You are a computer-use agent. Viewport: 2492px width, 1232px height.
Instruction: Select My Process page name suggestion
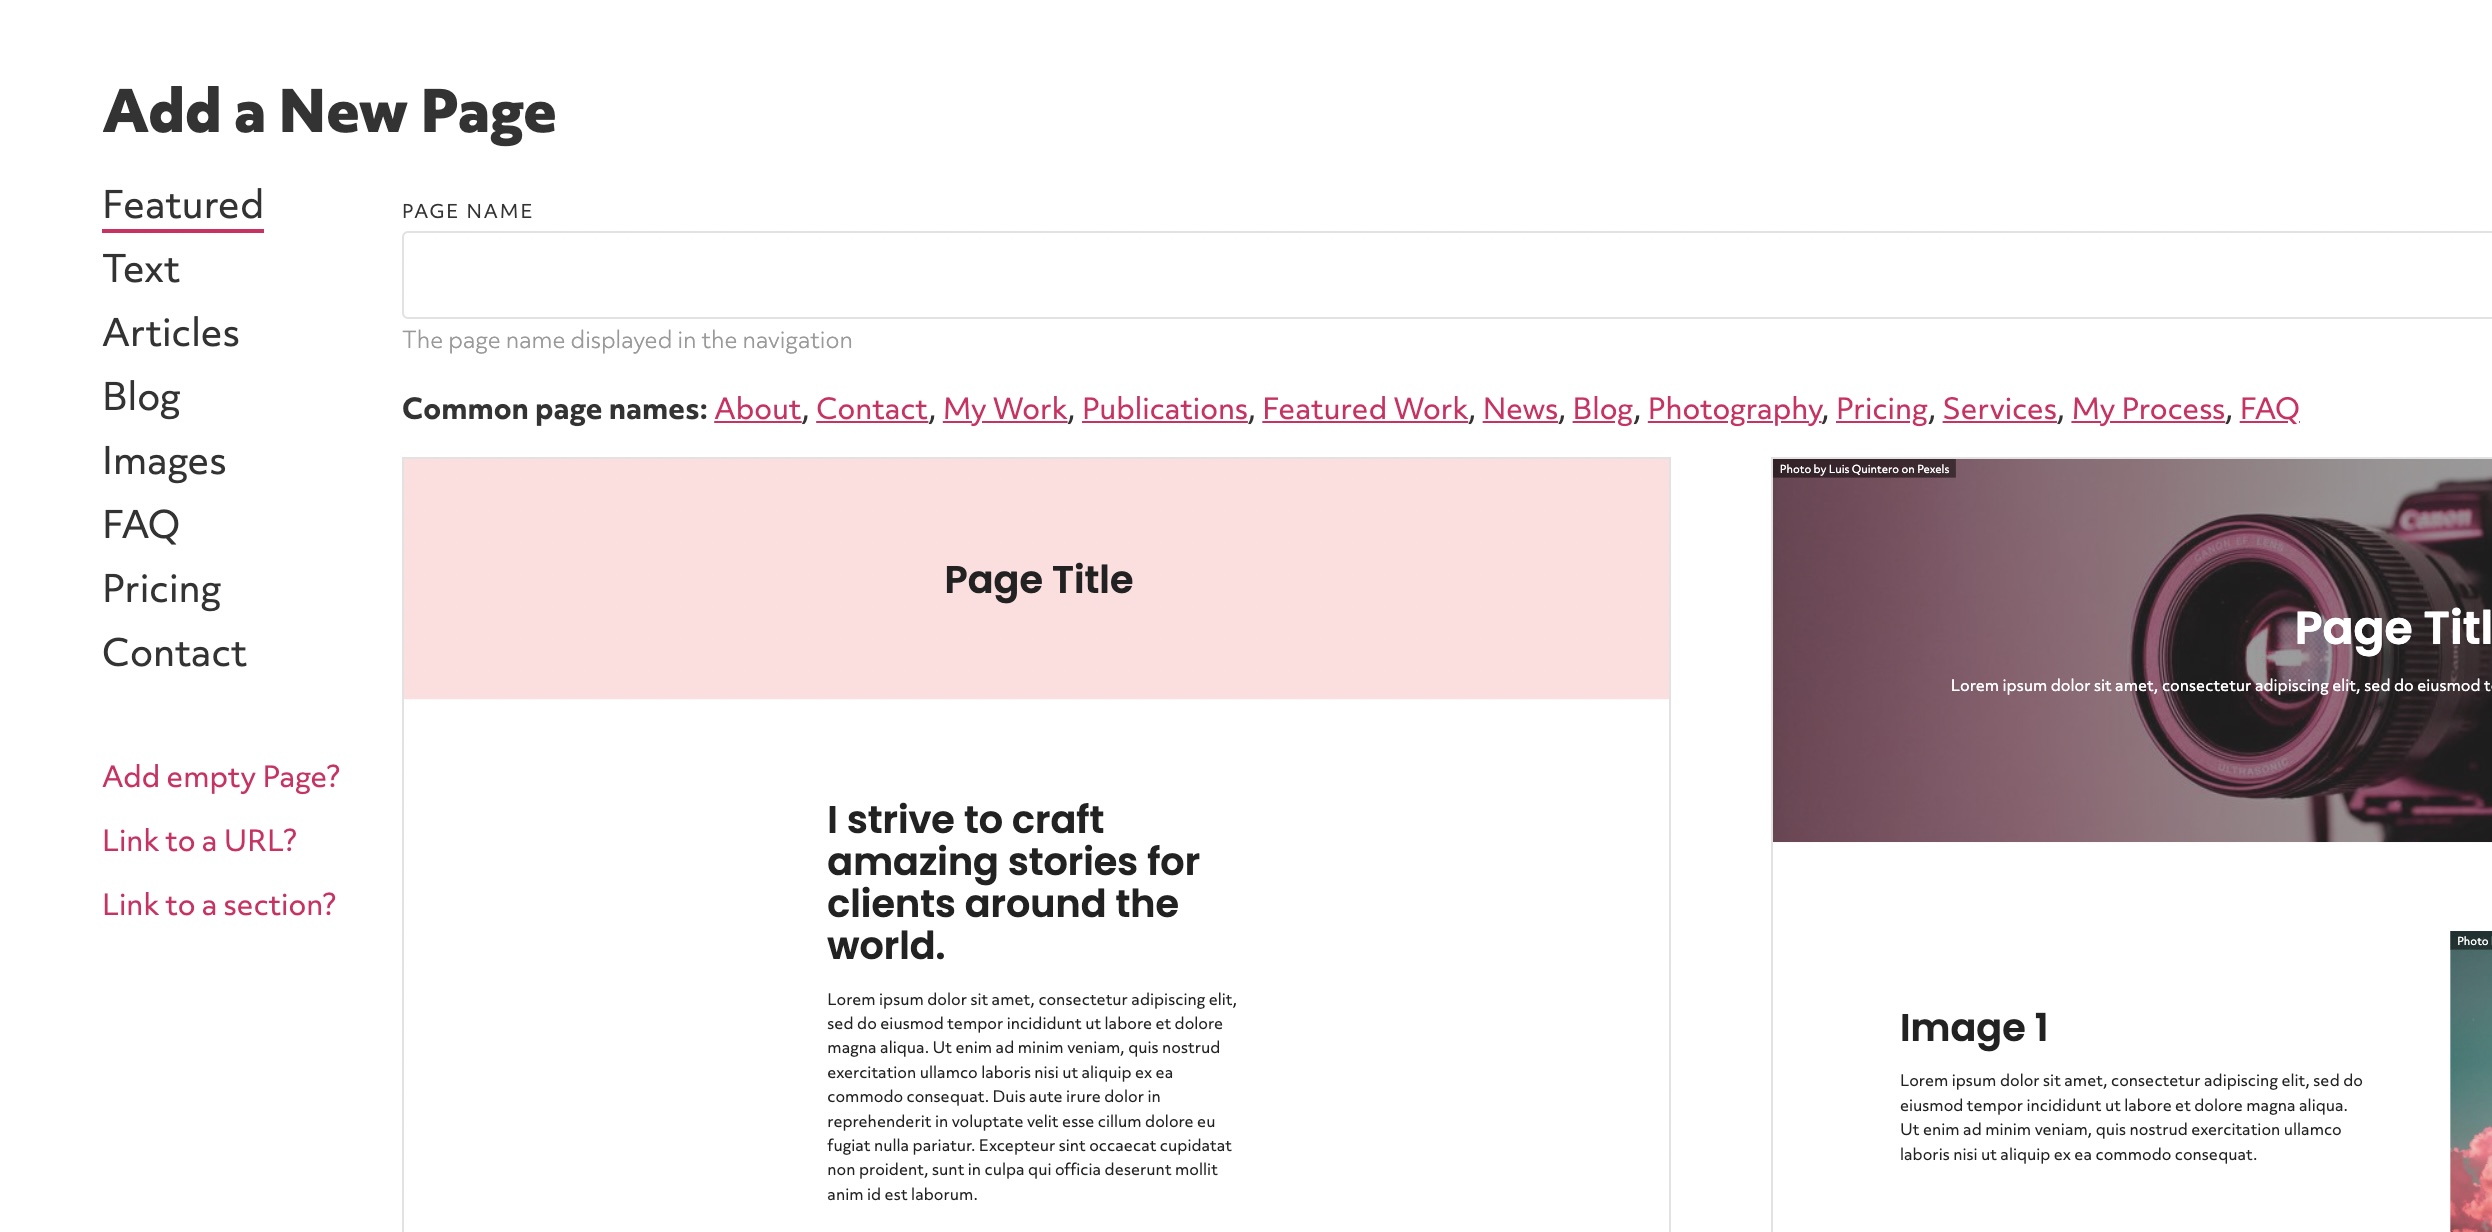coord(2148,409)
